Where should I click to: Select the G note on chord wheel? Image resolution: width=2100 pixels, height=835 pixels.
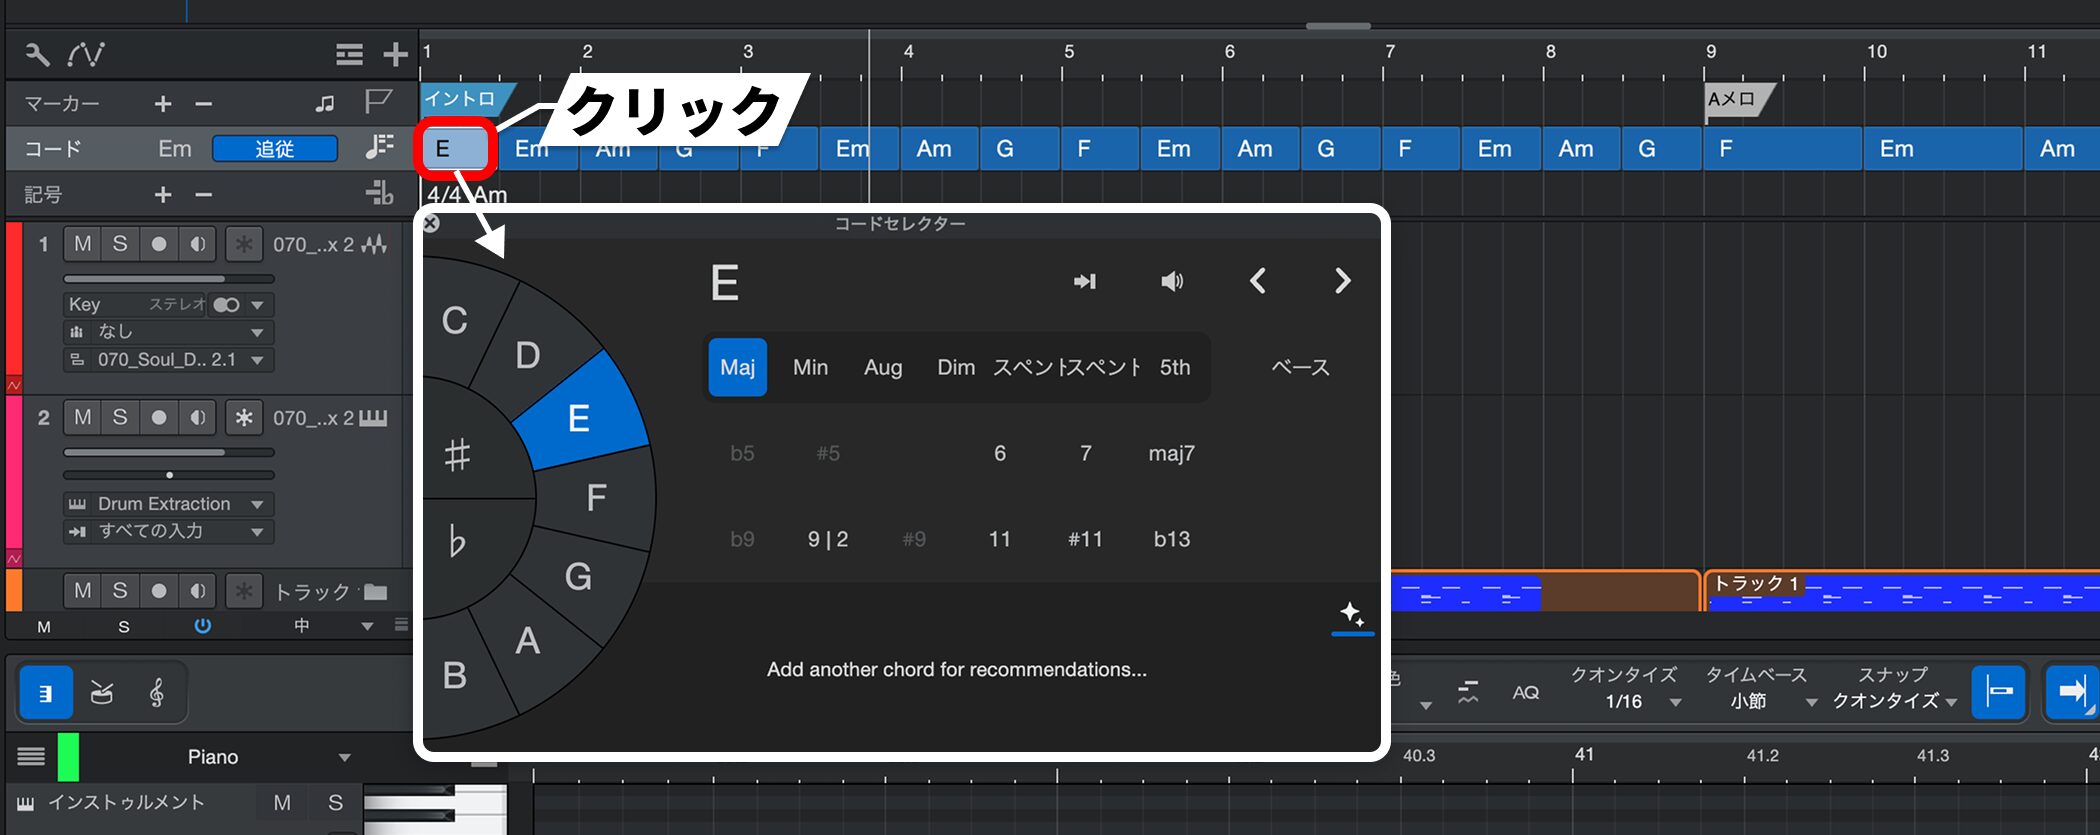click(578, 577)
